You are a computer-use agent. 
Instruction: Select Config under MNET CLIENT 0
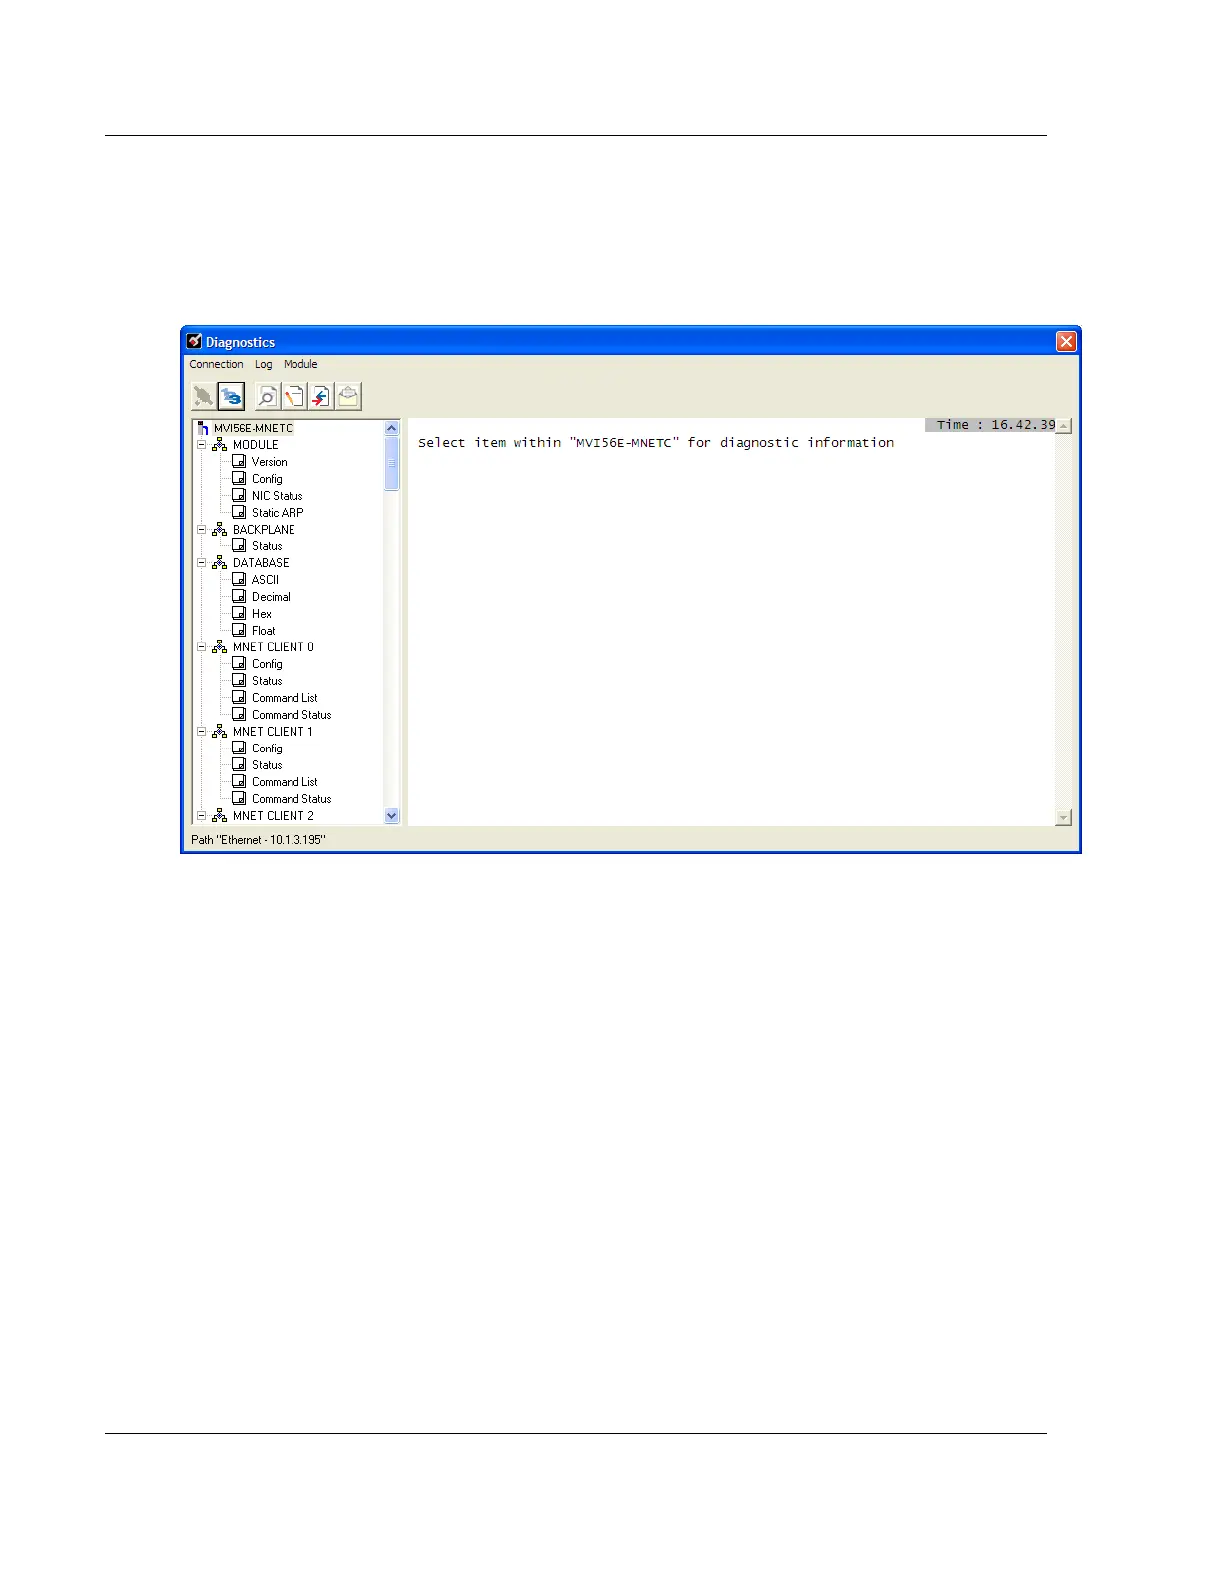click(x=267, y=664)
